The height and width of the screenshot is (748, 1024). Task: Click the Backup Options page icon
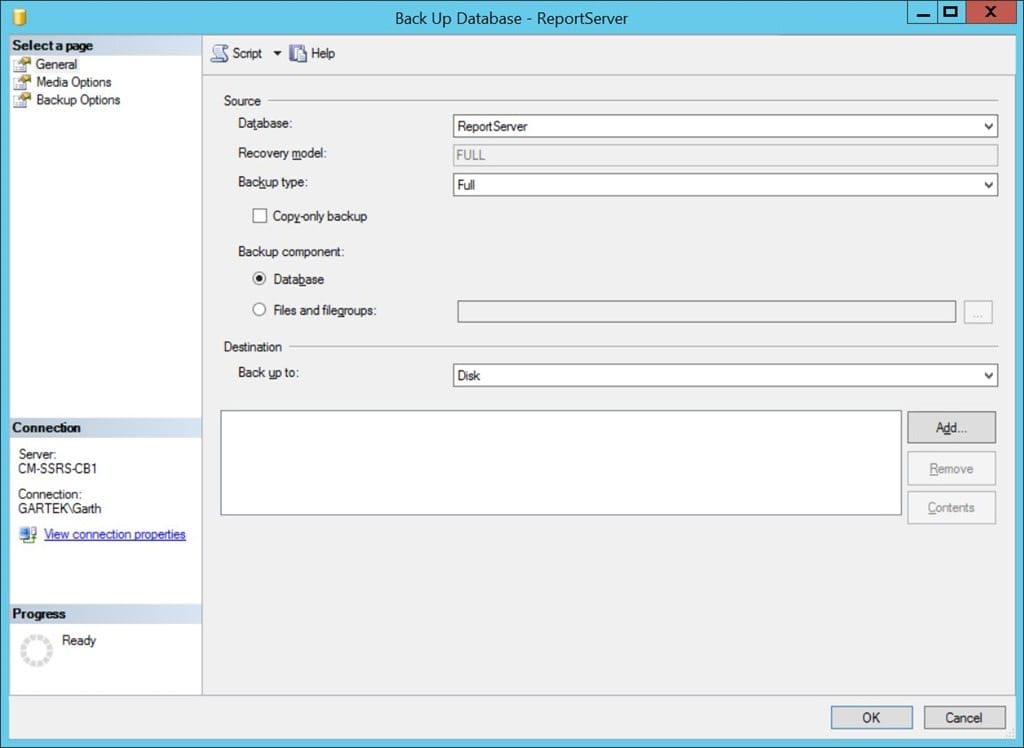pyautogui.click(x=22, y=99)
